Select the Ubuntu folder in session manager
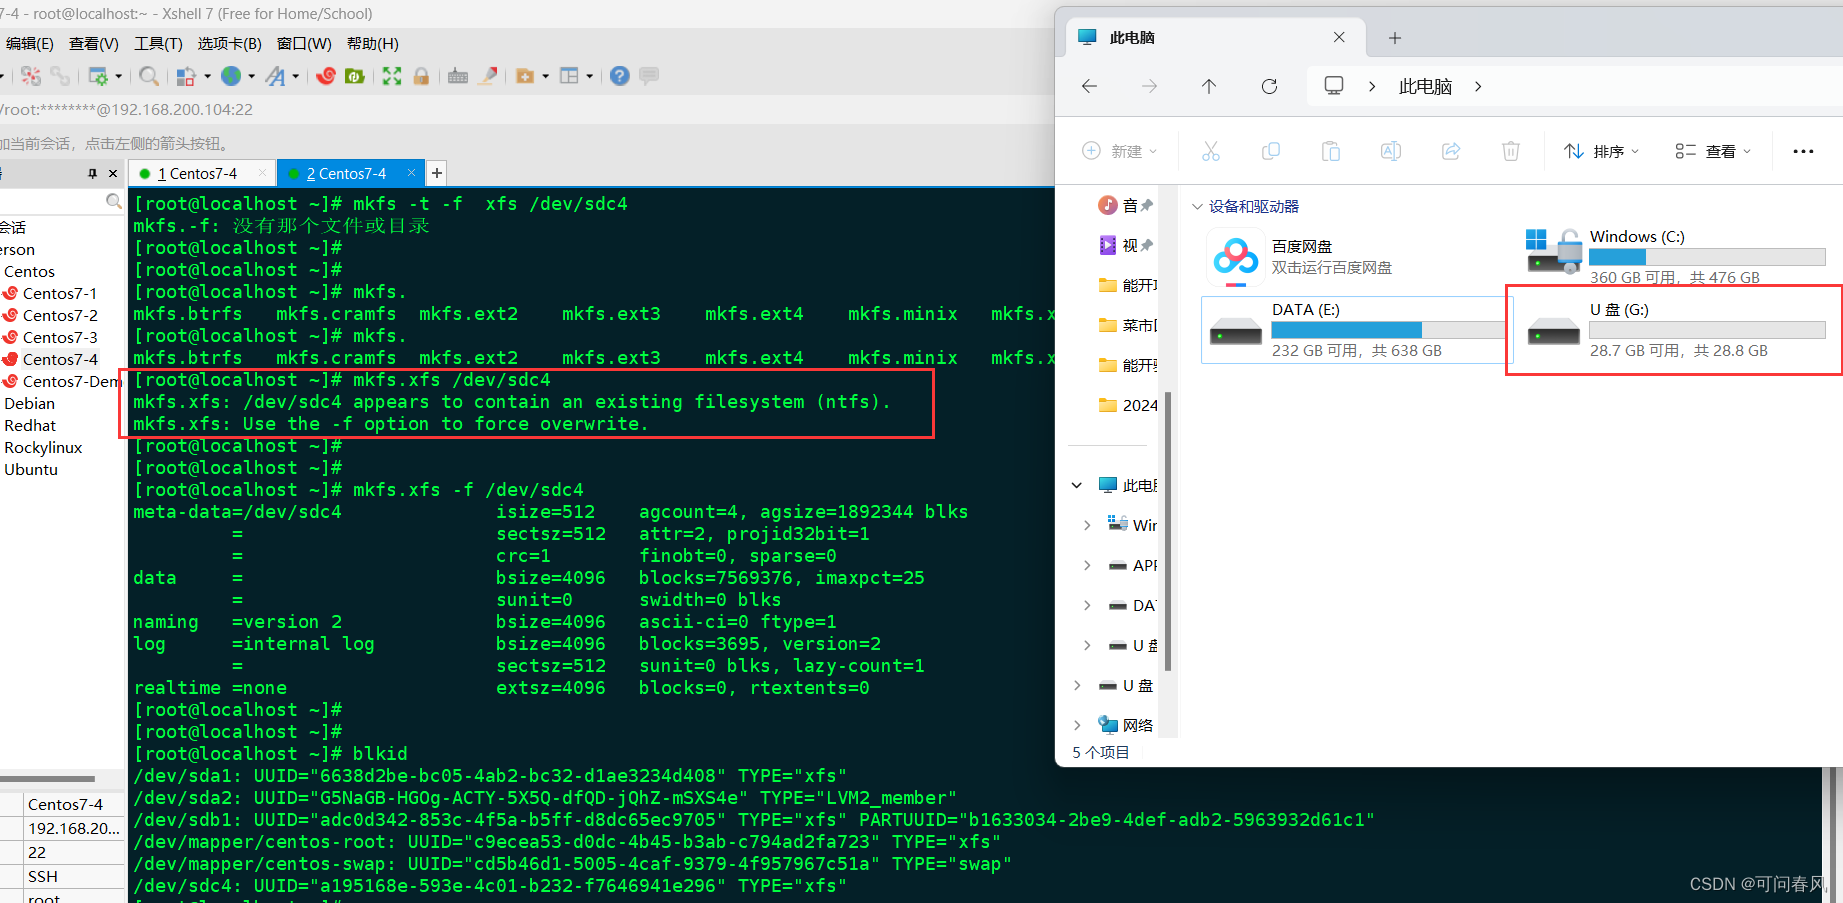The image size is (1843, 903). click(x=31, y=469)
